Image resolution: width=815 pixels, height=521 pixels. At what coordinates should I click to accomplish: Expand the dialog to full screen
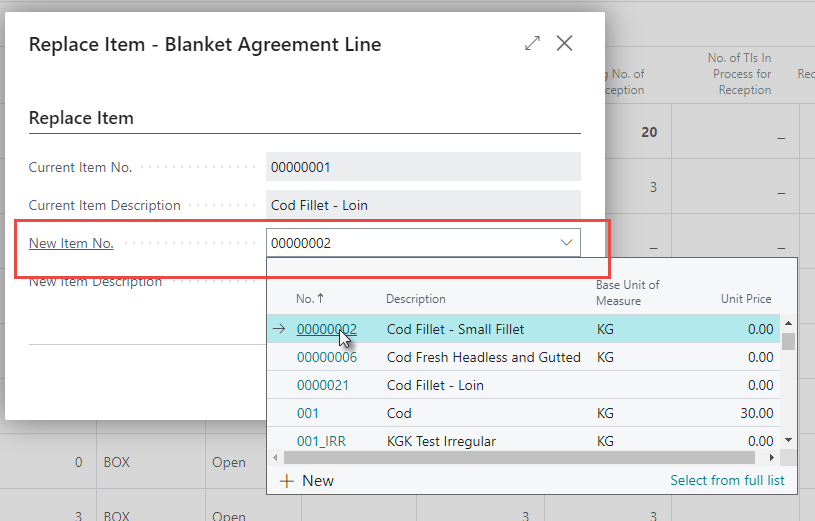(x=532, y=43)
